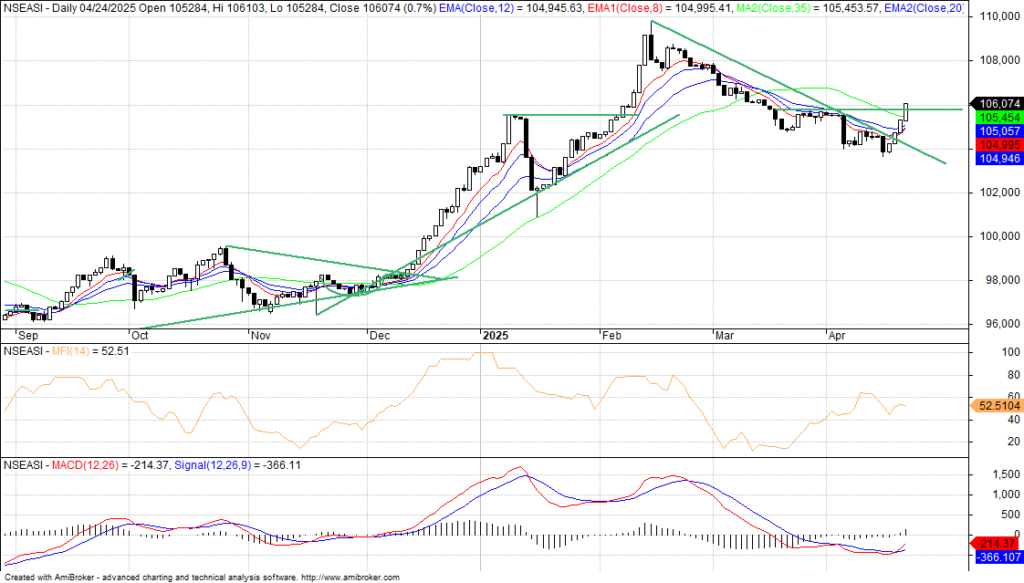
Task: Select the orange 52.5104 MFI value tag
Action: (997, 406)
